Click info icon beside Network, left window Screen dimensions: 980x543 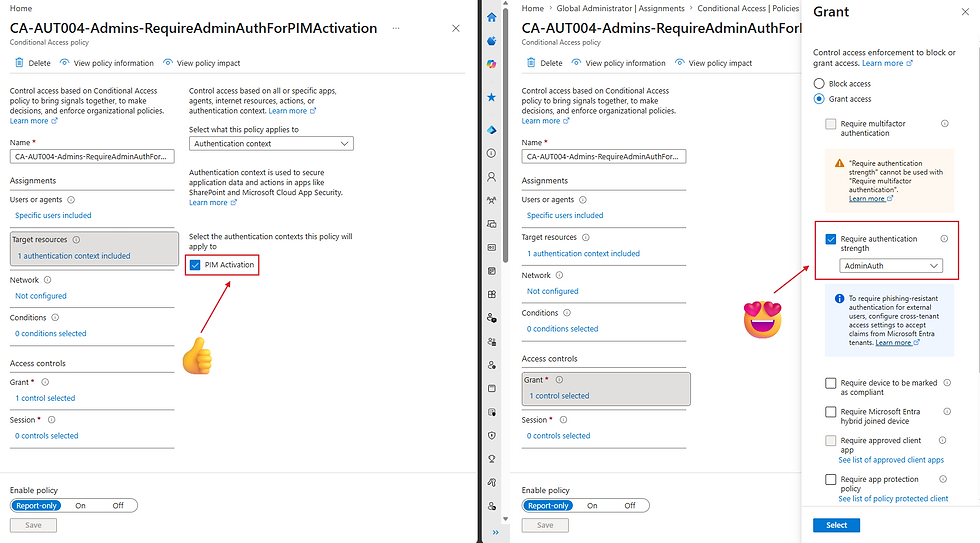pyautogui.click(x=48, y=280)
